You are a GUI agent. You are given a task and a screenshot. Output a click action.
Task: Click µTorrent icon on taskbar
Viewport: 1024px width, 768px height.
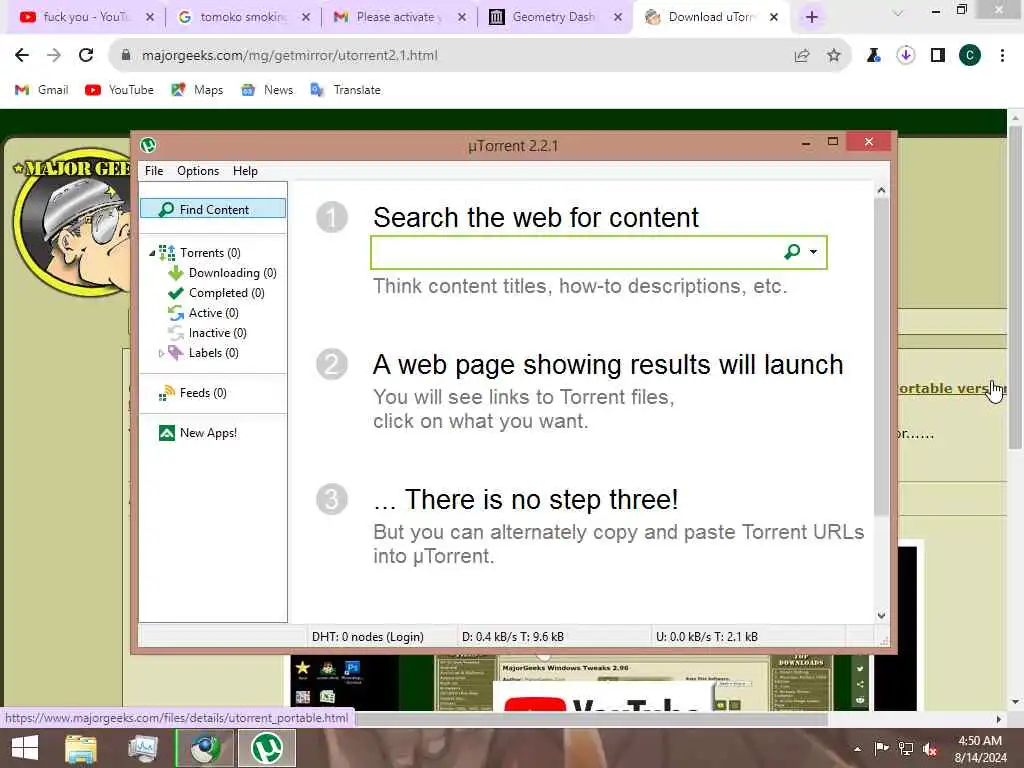[x=267, y=748]
